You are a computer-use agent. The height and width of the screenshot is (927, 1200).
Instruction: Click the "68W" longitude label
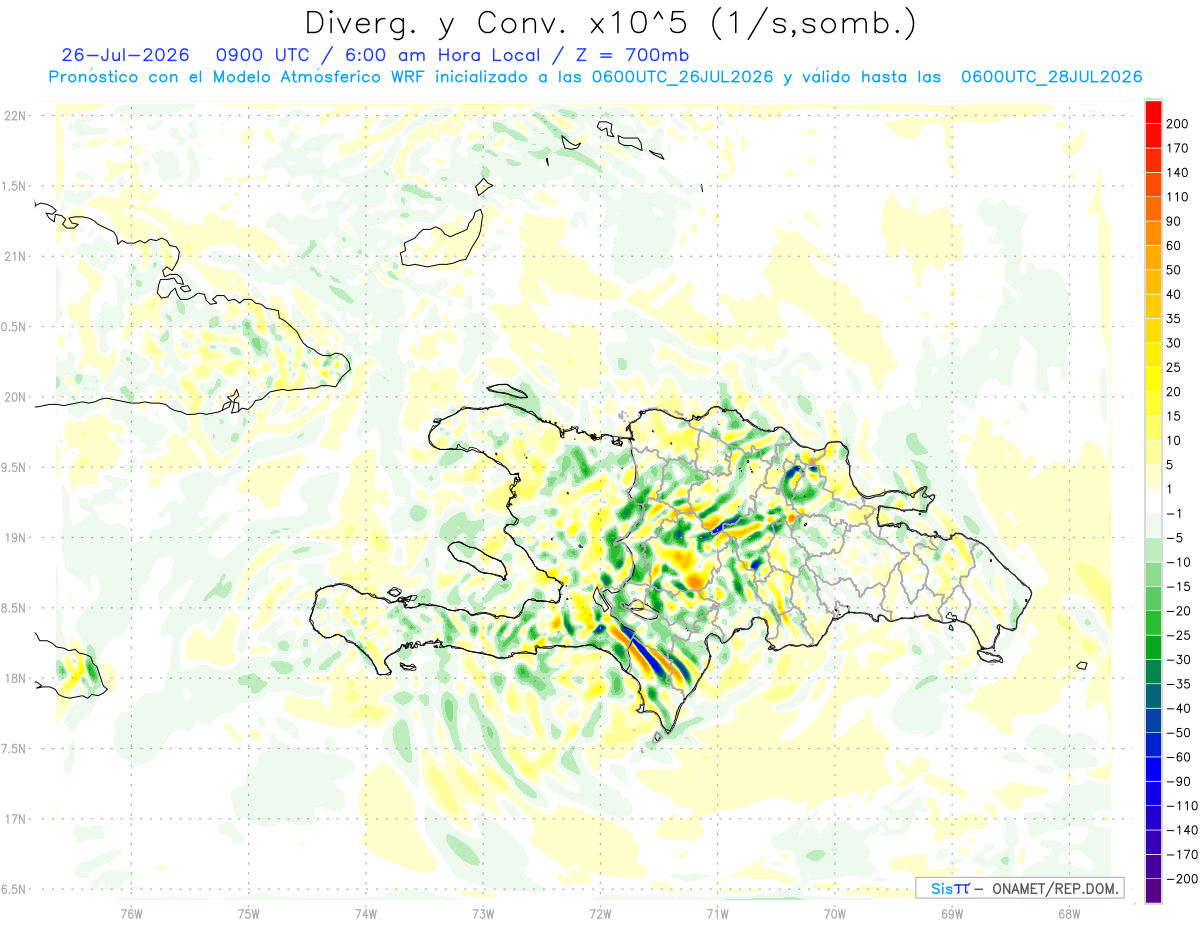pyautogui.click(x=1068, y=914)
